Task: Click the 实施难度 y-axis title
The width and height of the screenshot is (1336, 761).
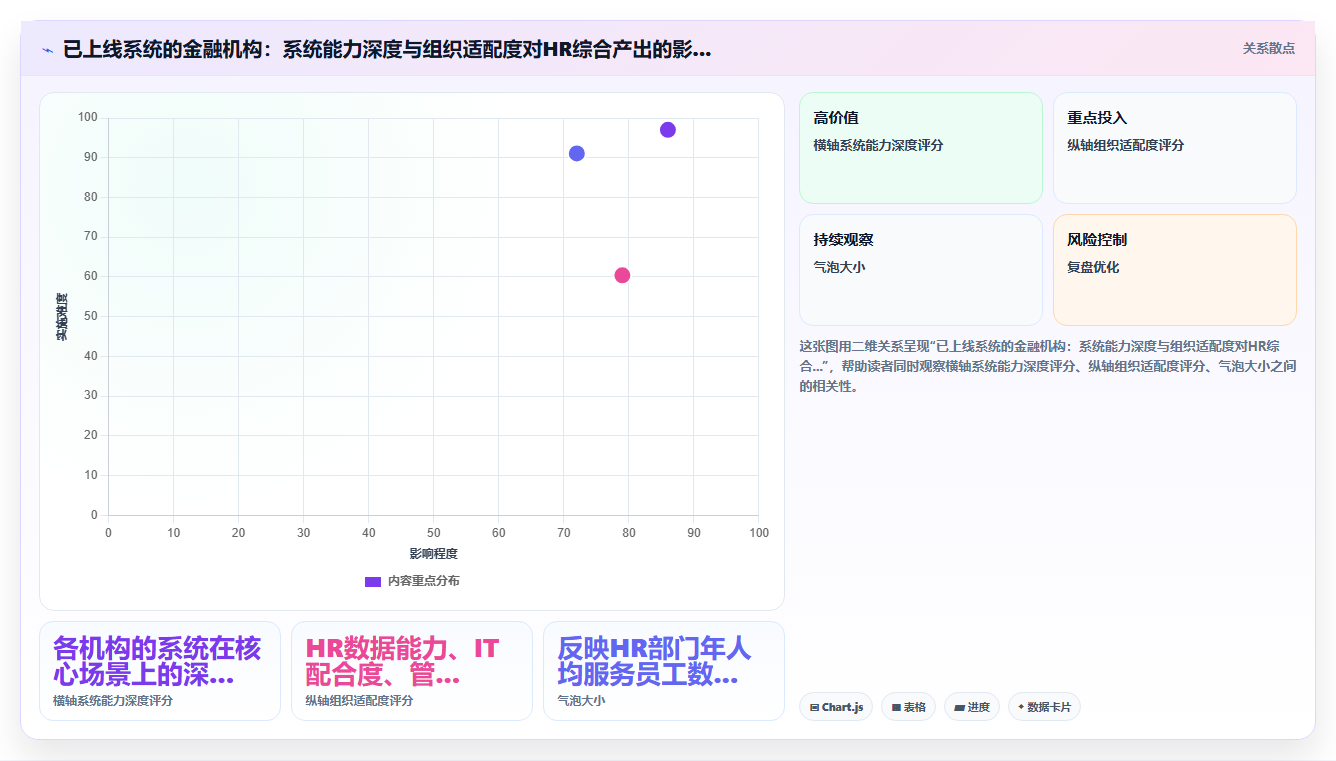Action: coord(62,317)
